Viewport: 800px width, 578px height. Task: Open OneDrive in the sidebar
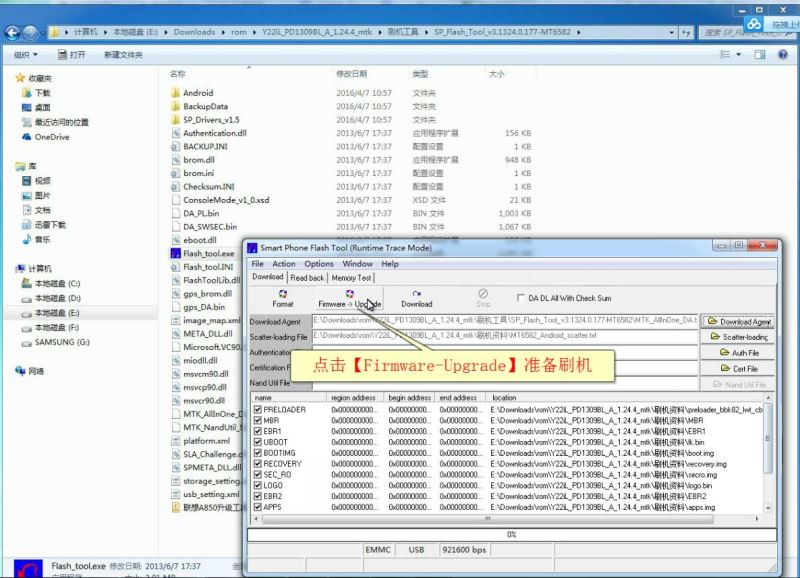[52, 137]
